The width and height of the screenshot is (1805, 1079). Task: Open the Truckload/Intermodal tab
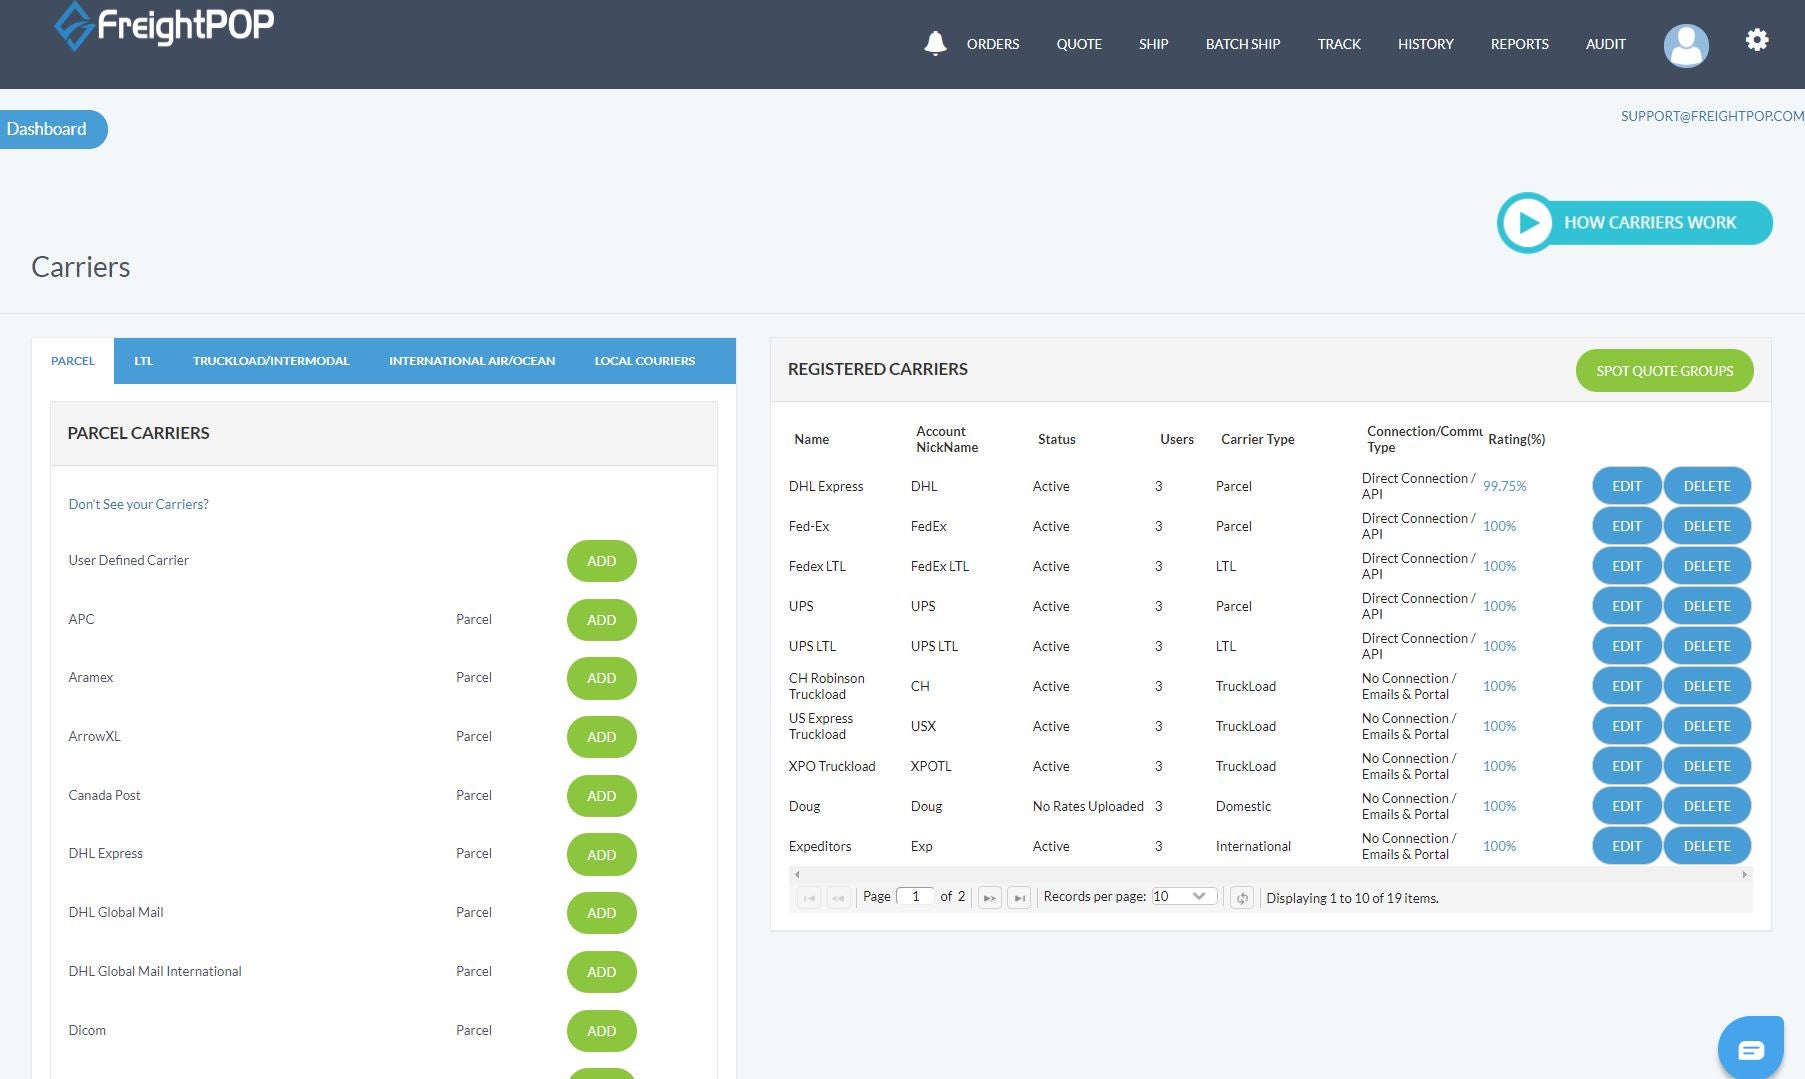coord(271,361)
